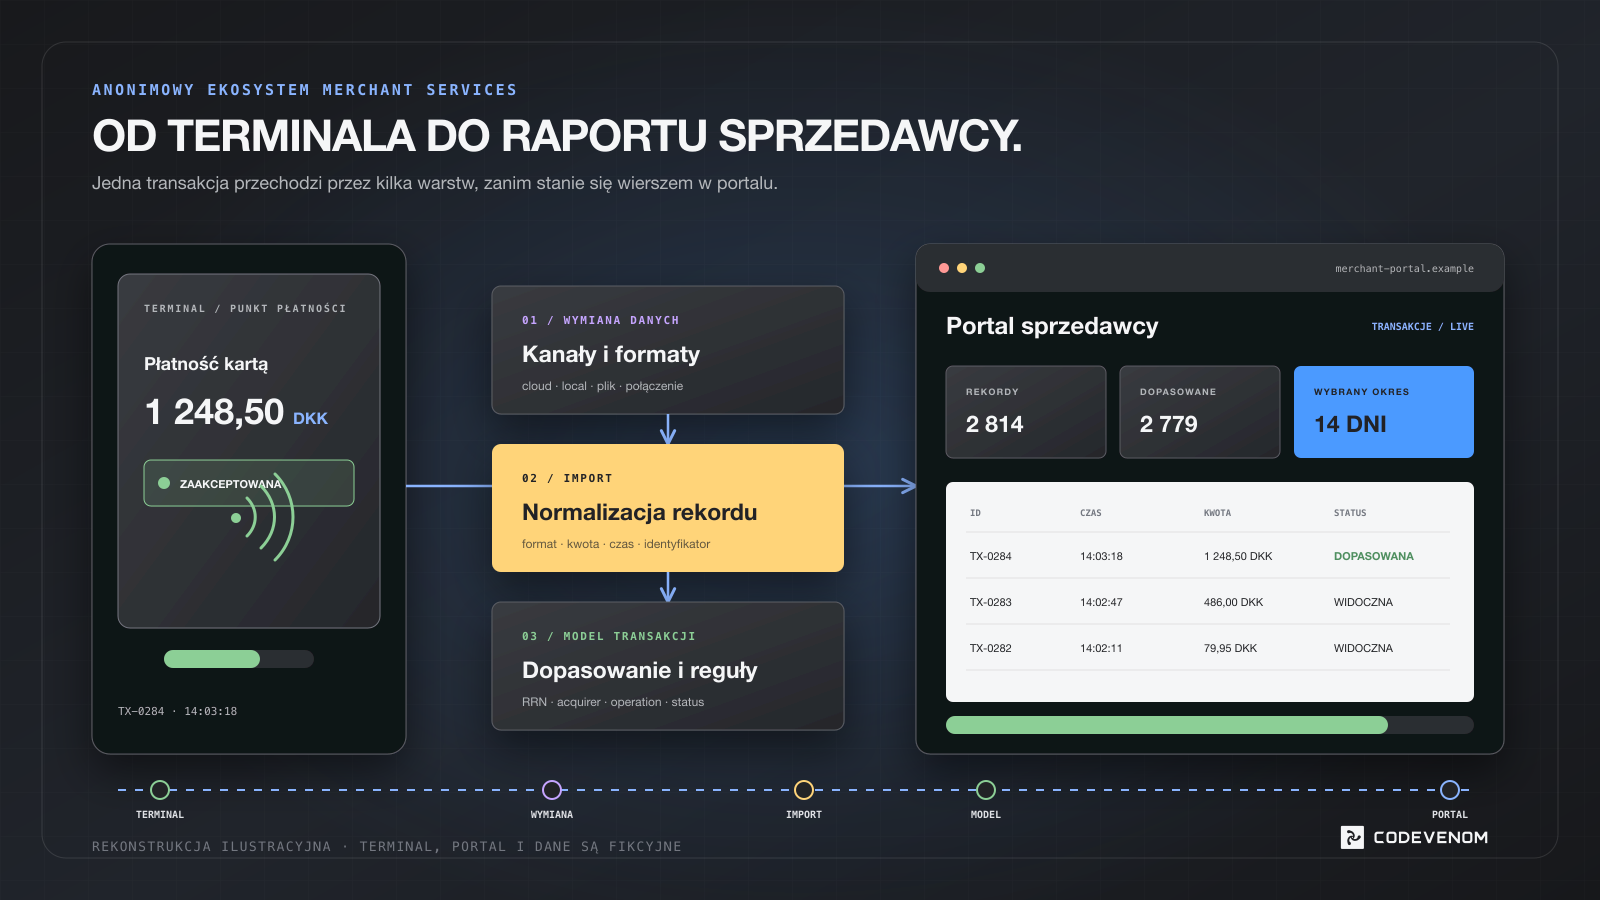Click the REKONSTRUKCJA ILUSTRACYJNA footer note
This screenshot has height=900, width=1600.
point(387,846)
